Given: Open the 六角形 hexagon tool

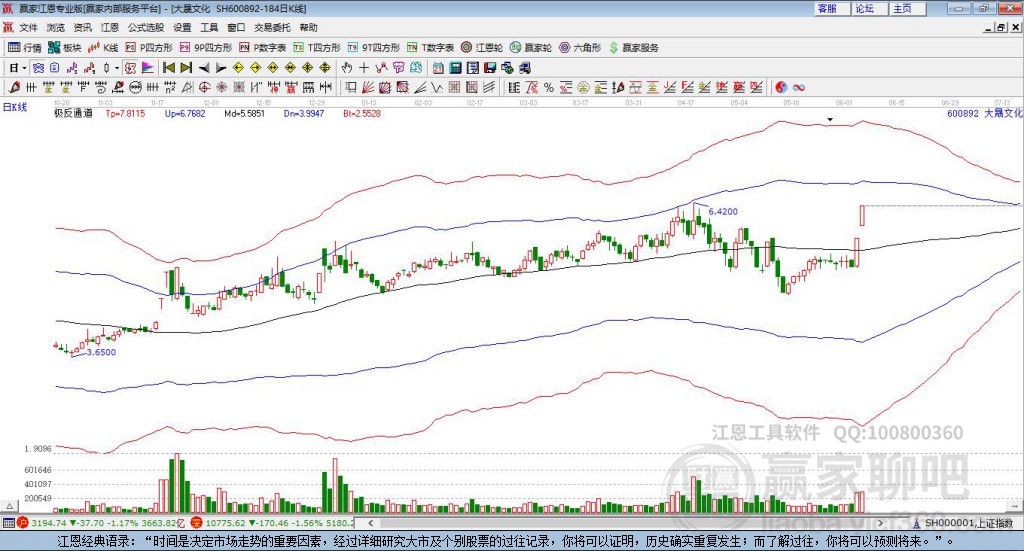Looking at the screenshot, I should coord(580,48).
